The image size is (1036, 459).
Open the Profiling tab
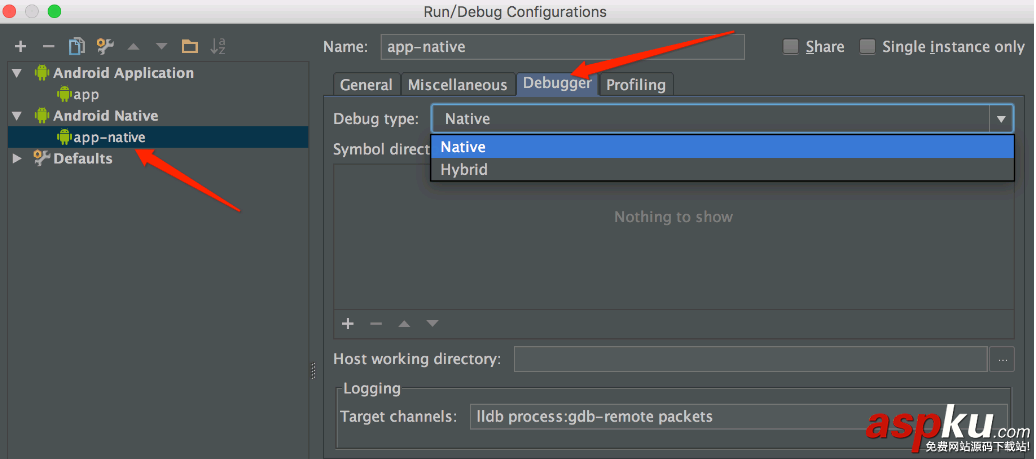click(636, 85)
